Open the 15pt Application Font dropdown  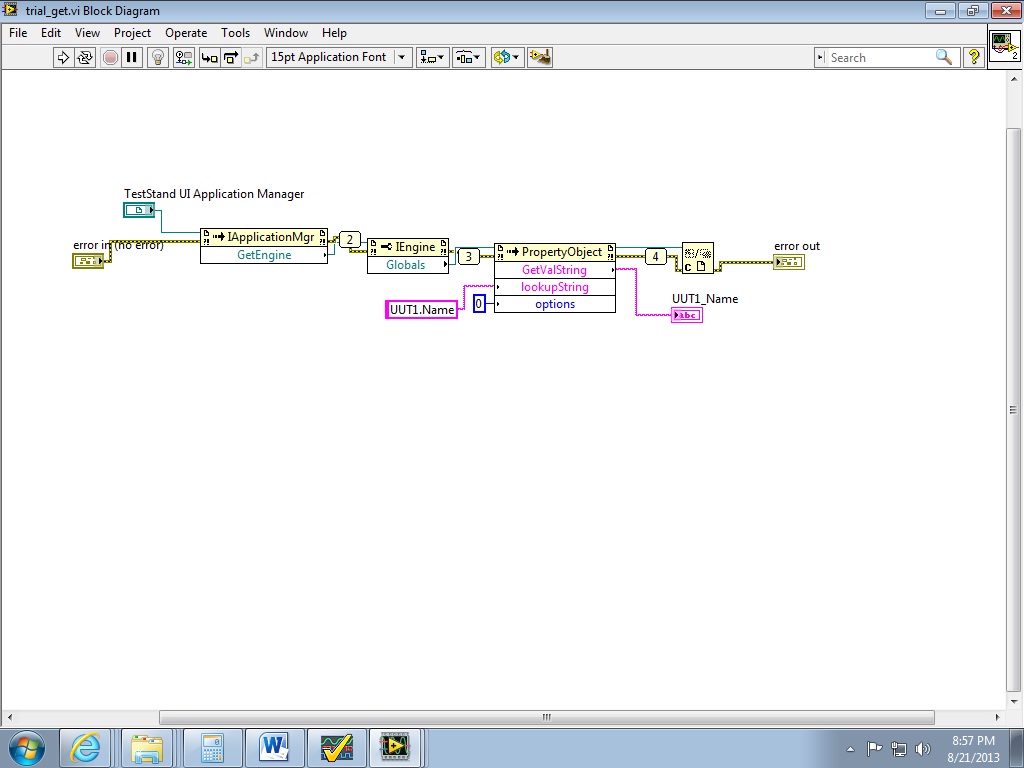click(339, 57)
